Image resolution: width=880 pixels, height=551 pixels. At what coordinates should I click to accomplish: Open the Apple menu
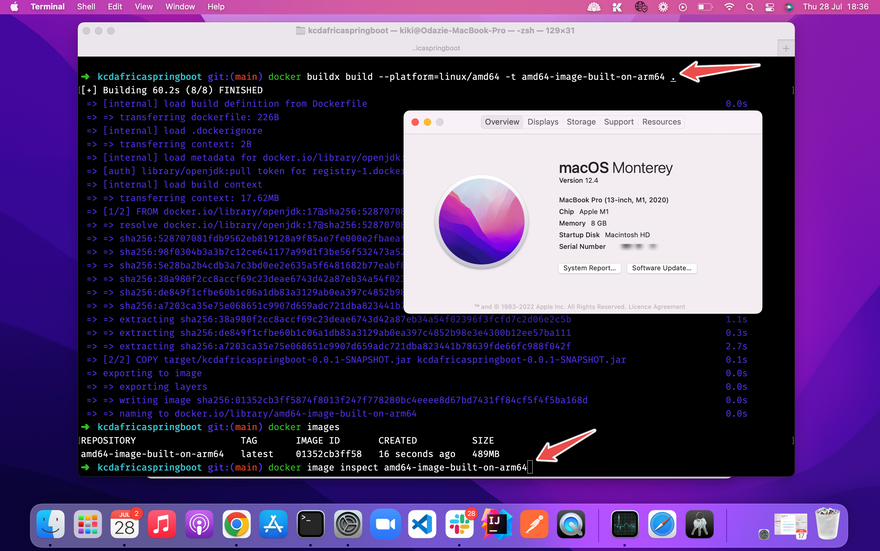click(x=15, y=7)
